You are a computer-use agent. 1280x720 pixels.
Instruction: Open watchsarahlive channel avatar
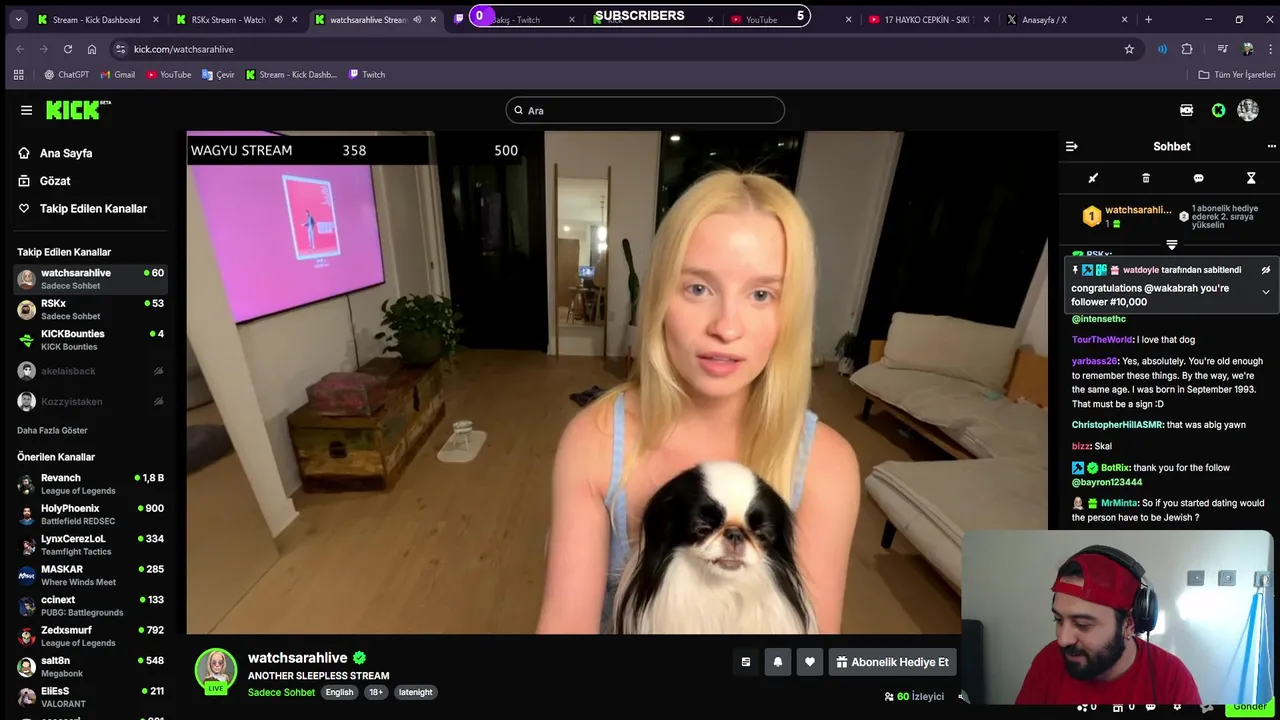pyautogui.click(x=215, y=671)
